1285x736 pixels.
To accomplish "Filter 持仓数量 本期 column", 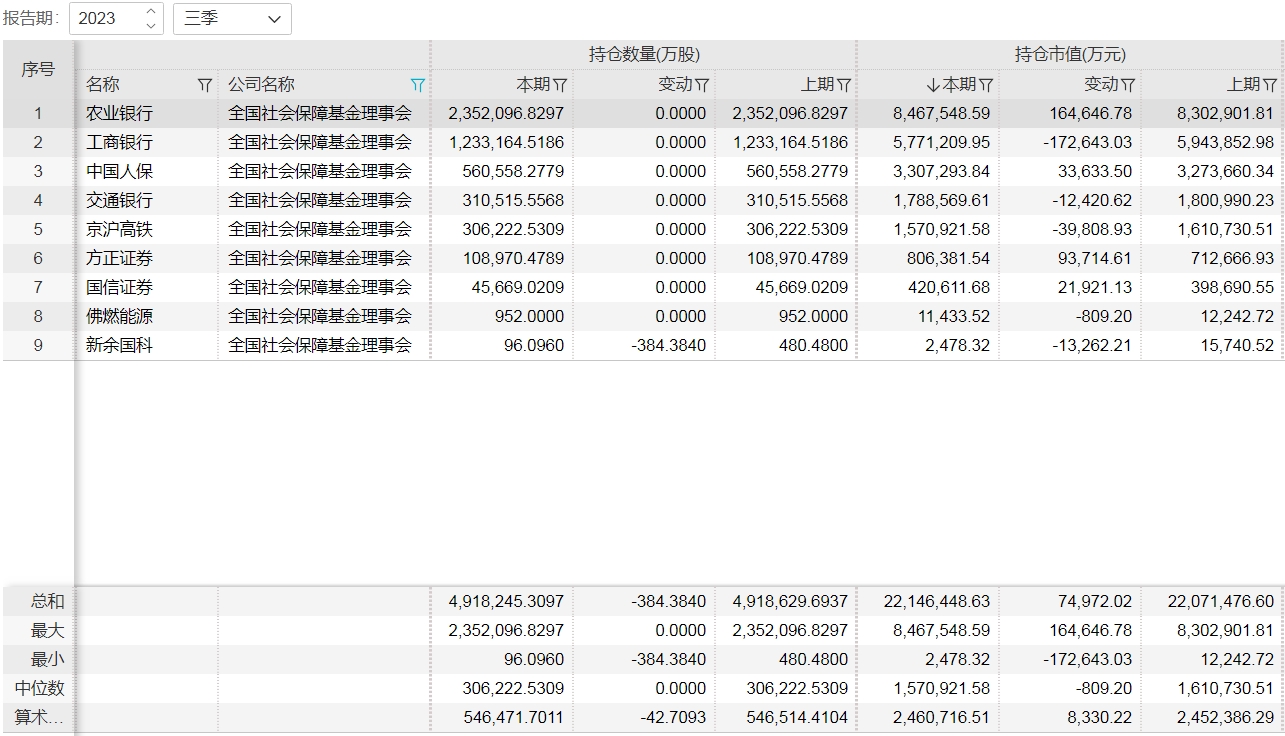I will pos(560,85).
